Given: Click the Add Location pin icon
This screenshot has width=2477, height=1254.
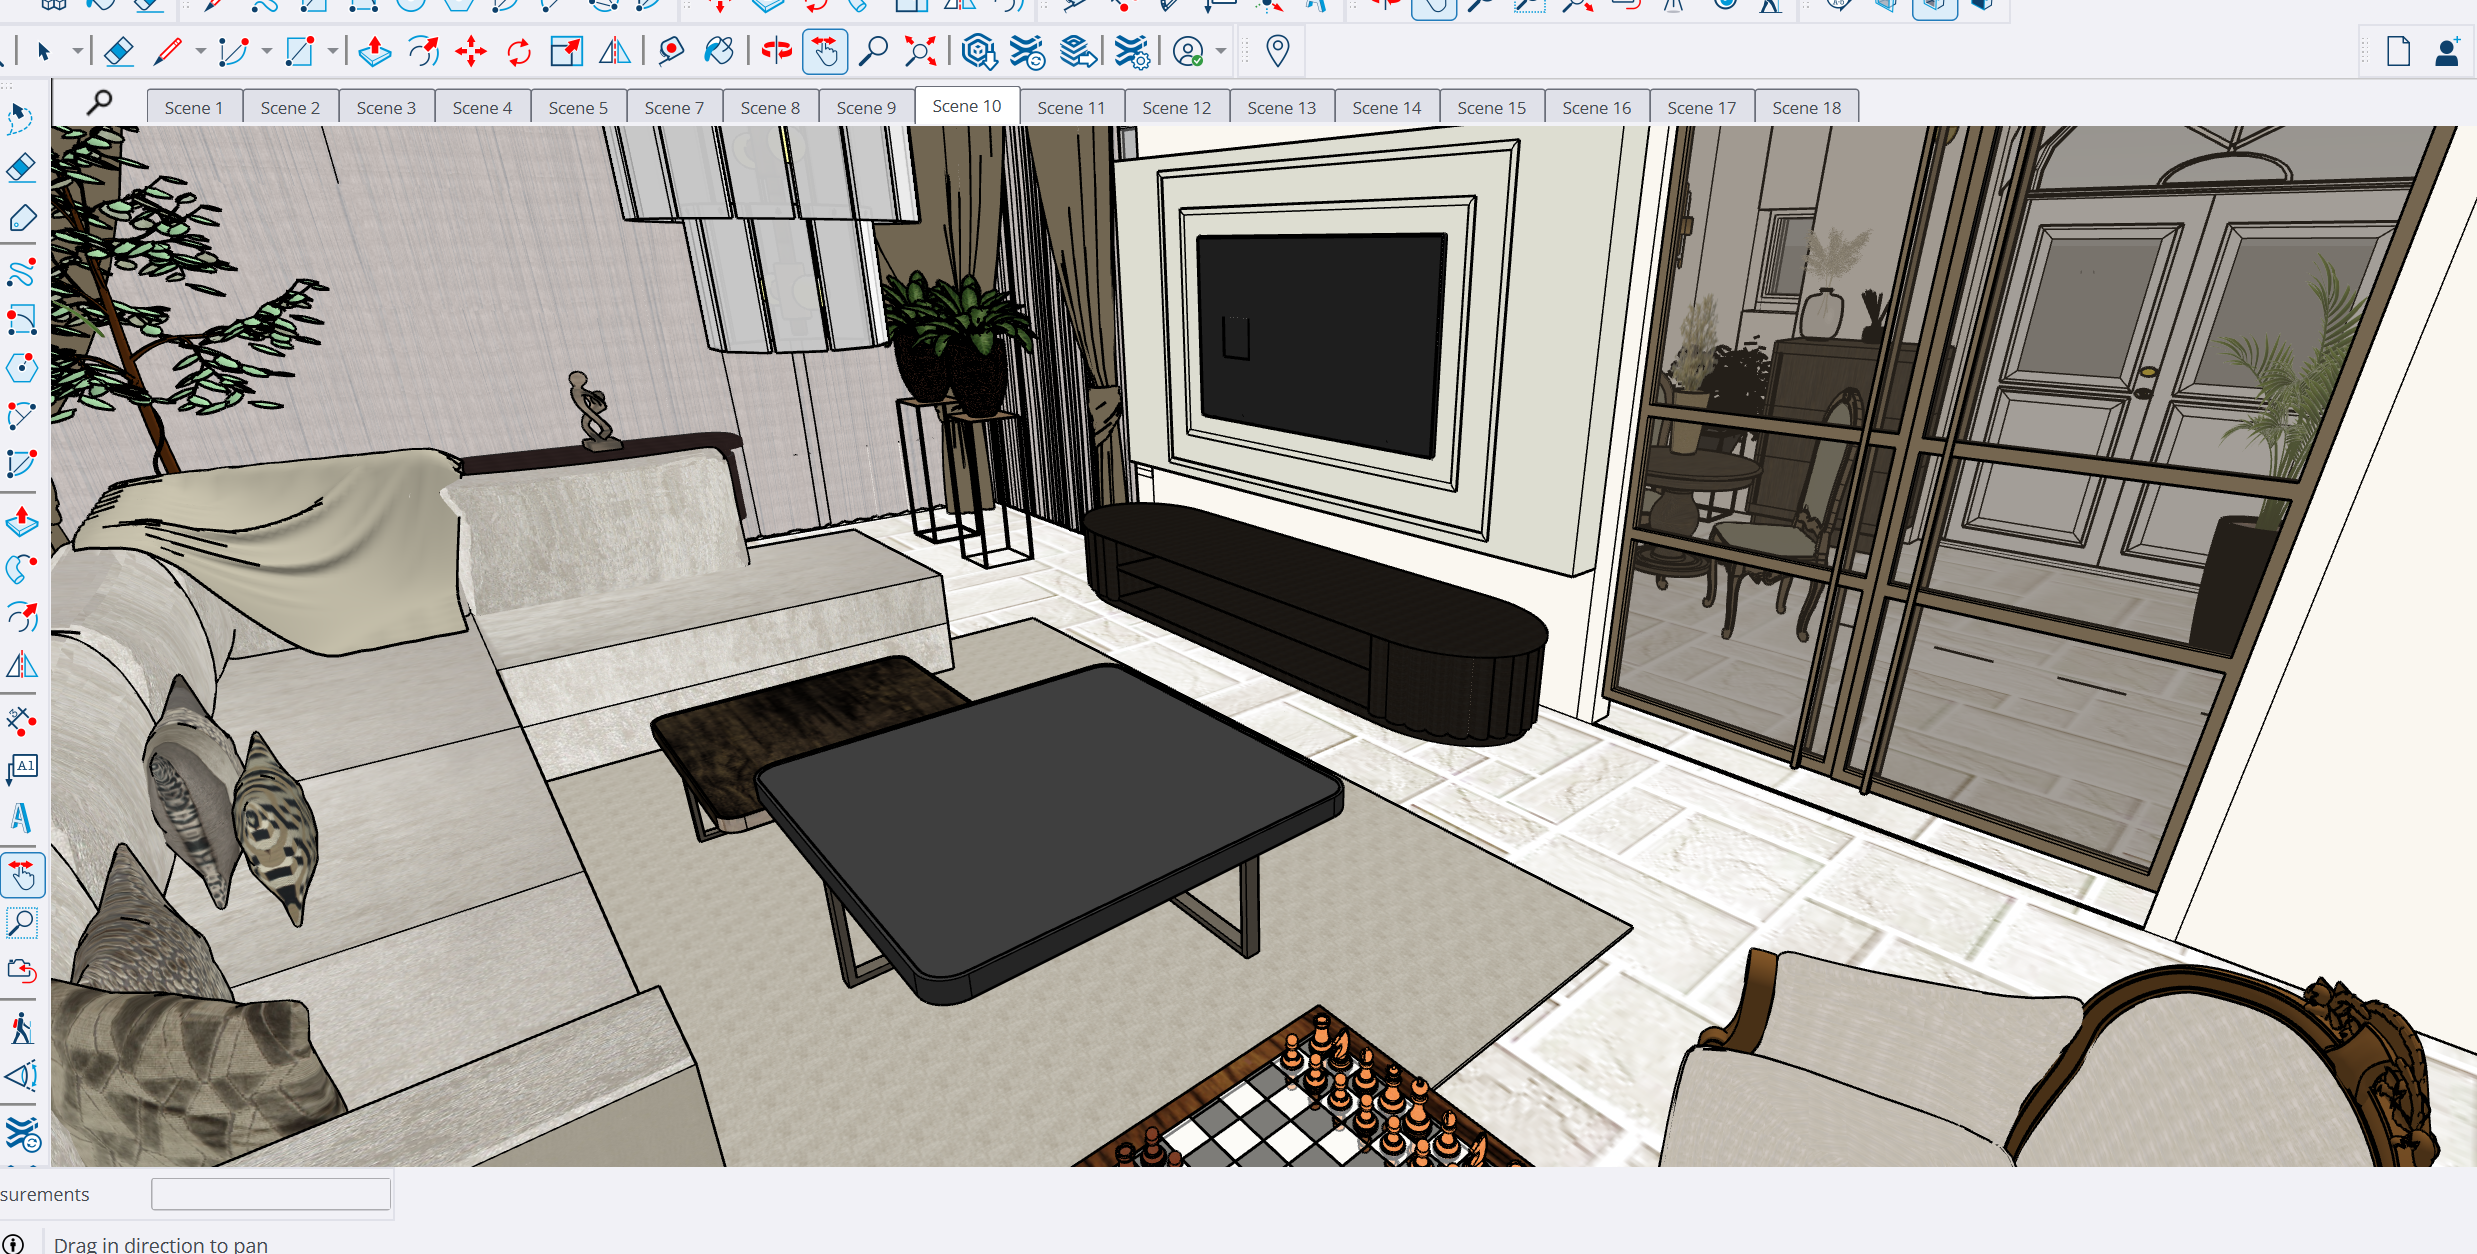Looking at the screenshot, I should 1277,51.
